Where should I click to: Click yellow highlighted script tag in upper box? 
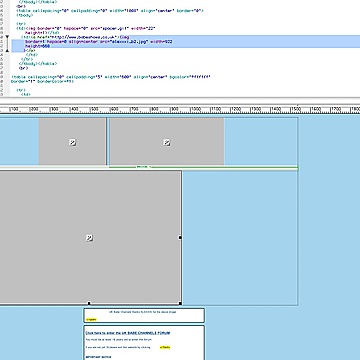tap(91, 319)
